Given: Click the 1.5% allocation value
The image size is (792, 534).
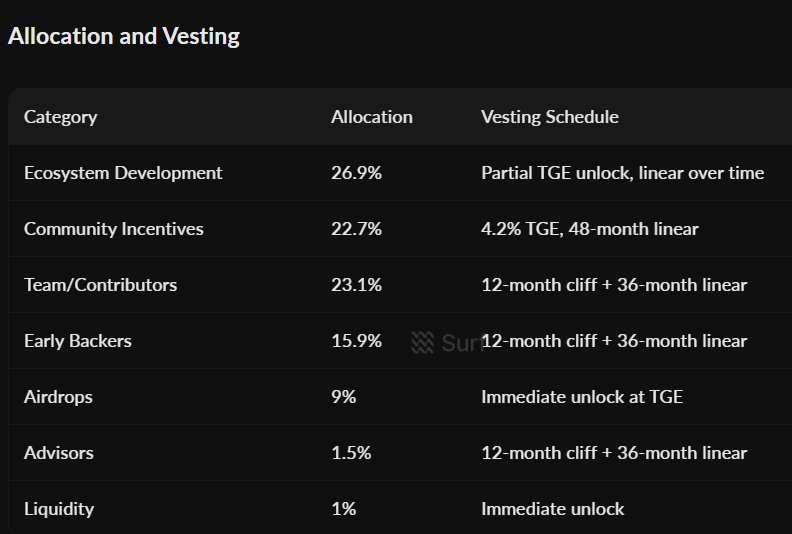Looking at the screenshot, I should coord(351,453).
